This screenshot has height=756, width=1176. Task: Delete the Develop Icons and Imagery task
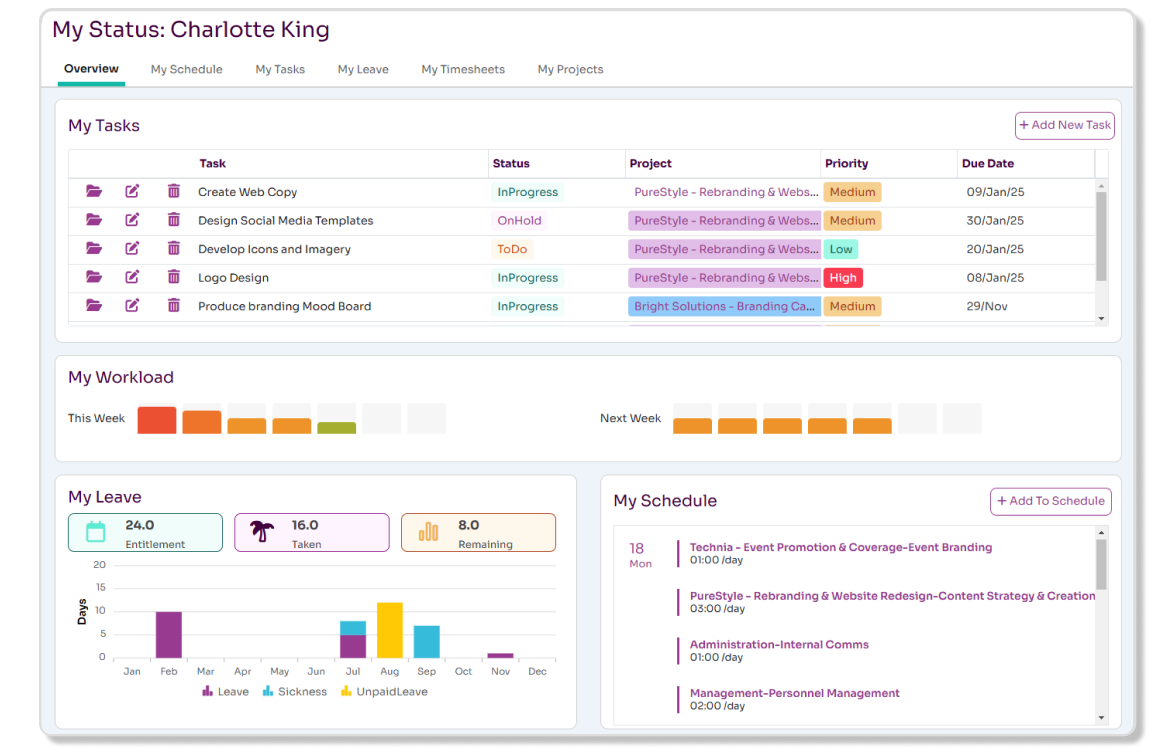pos(173,248)
